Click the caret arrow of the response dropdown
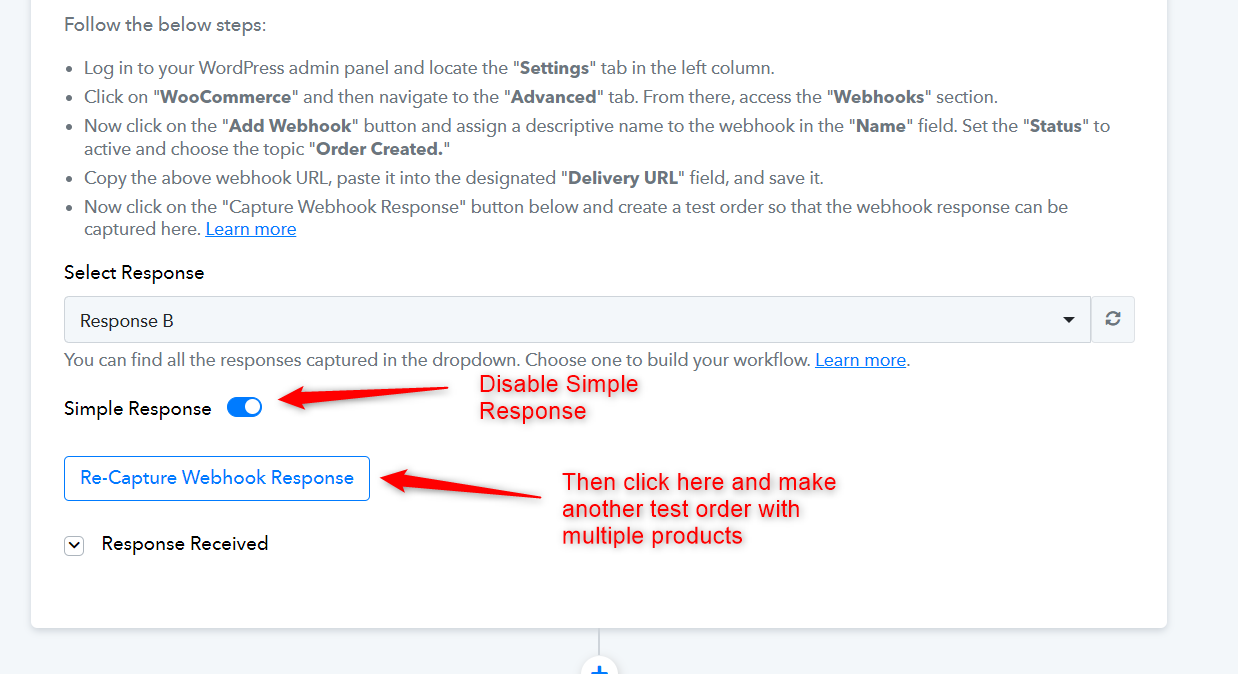Image resolution: width=1238 pixels, height=674 pixels. click(1069, 320)
